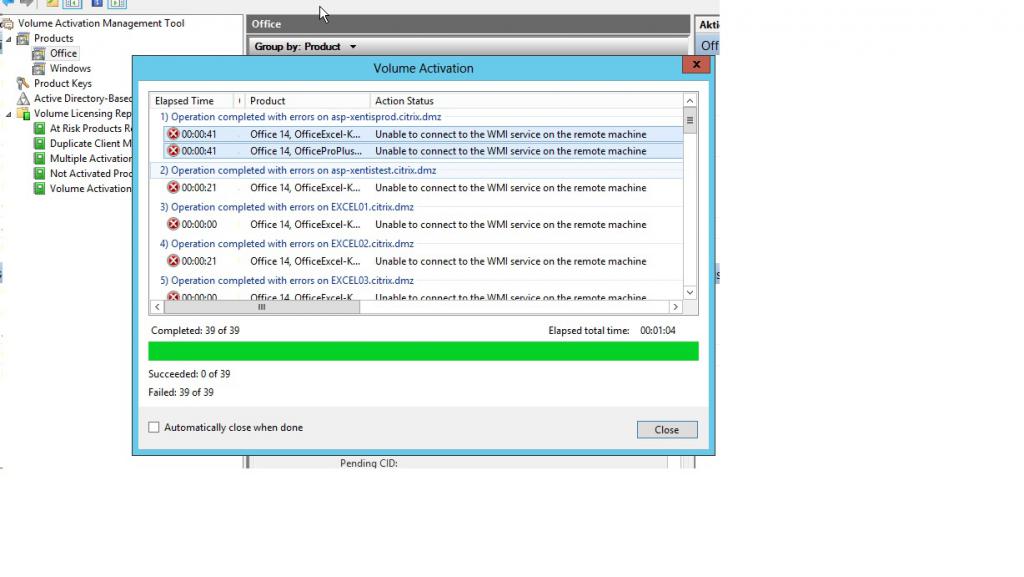Screen dimensions: 1024x577
Task: Click error icon under EXCEL02 group
Action: pyautogui.click(x=173, y=261)
